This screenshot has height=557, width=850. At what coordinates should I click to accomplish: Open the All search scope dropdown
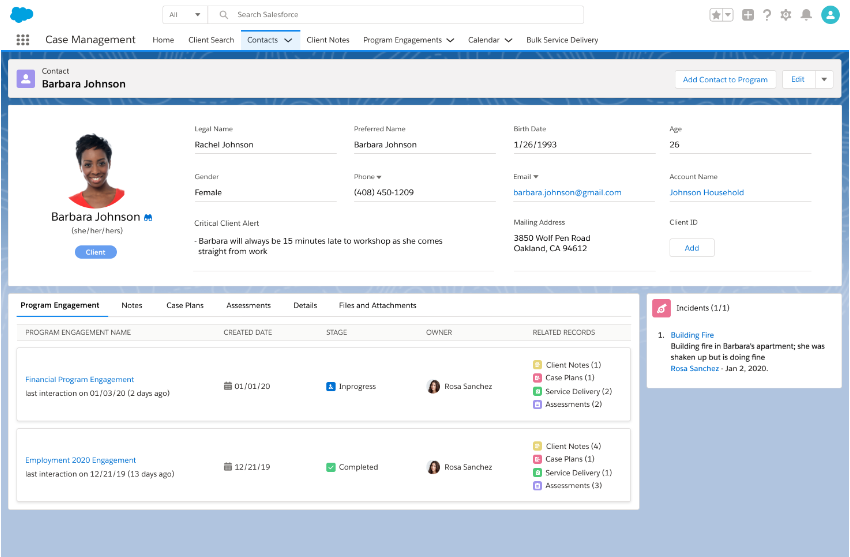pos(185,15)
